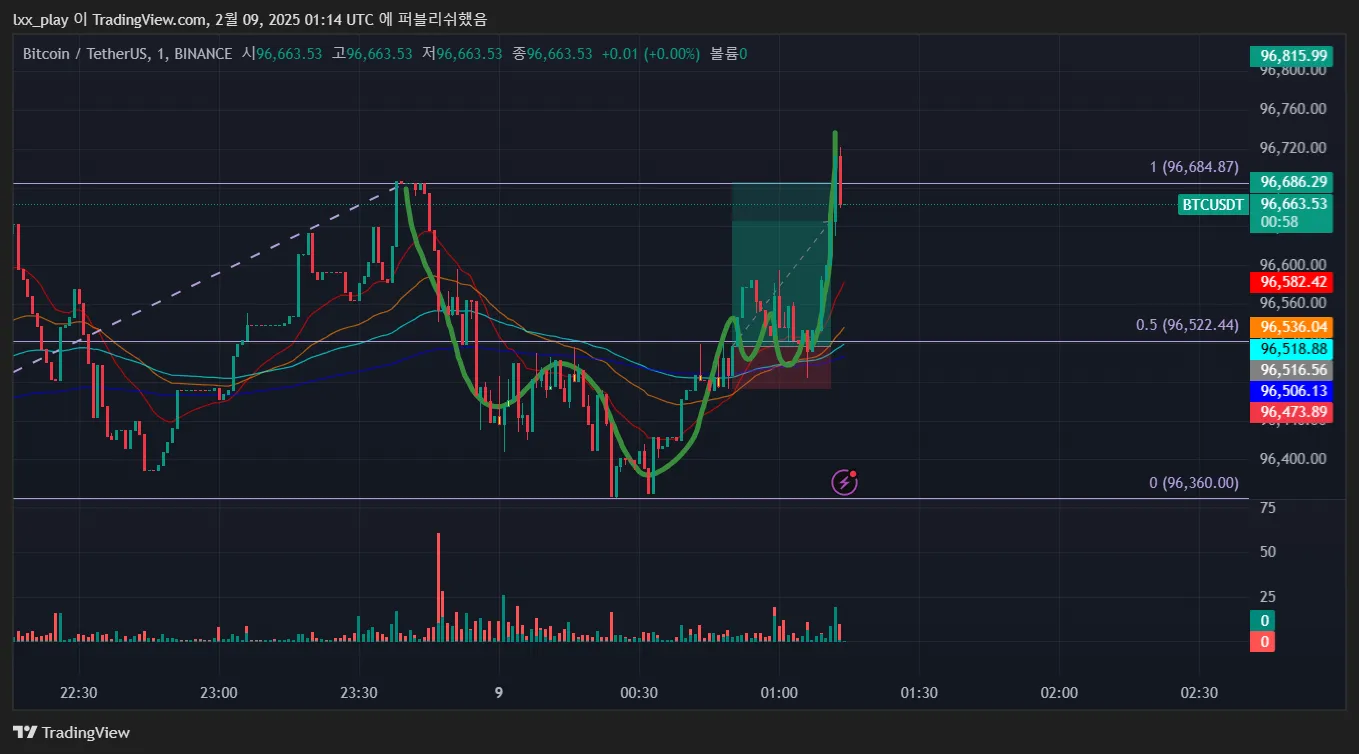
Task: Click the 96,400.00 price axis tick
Action: [x=1293, y=458]
